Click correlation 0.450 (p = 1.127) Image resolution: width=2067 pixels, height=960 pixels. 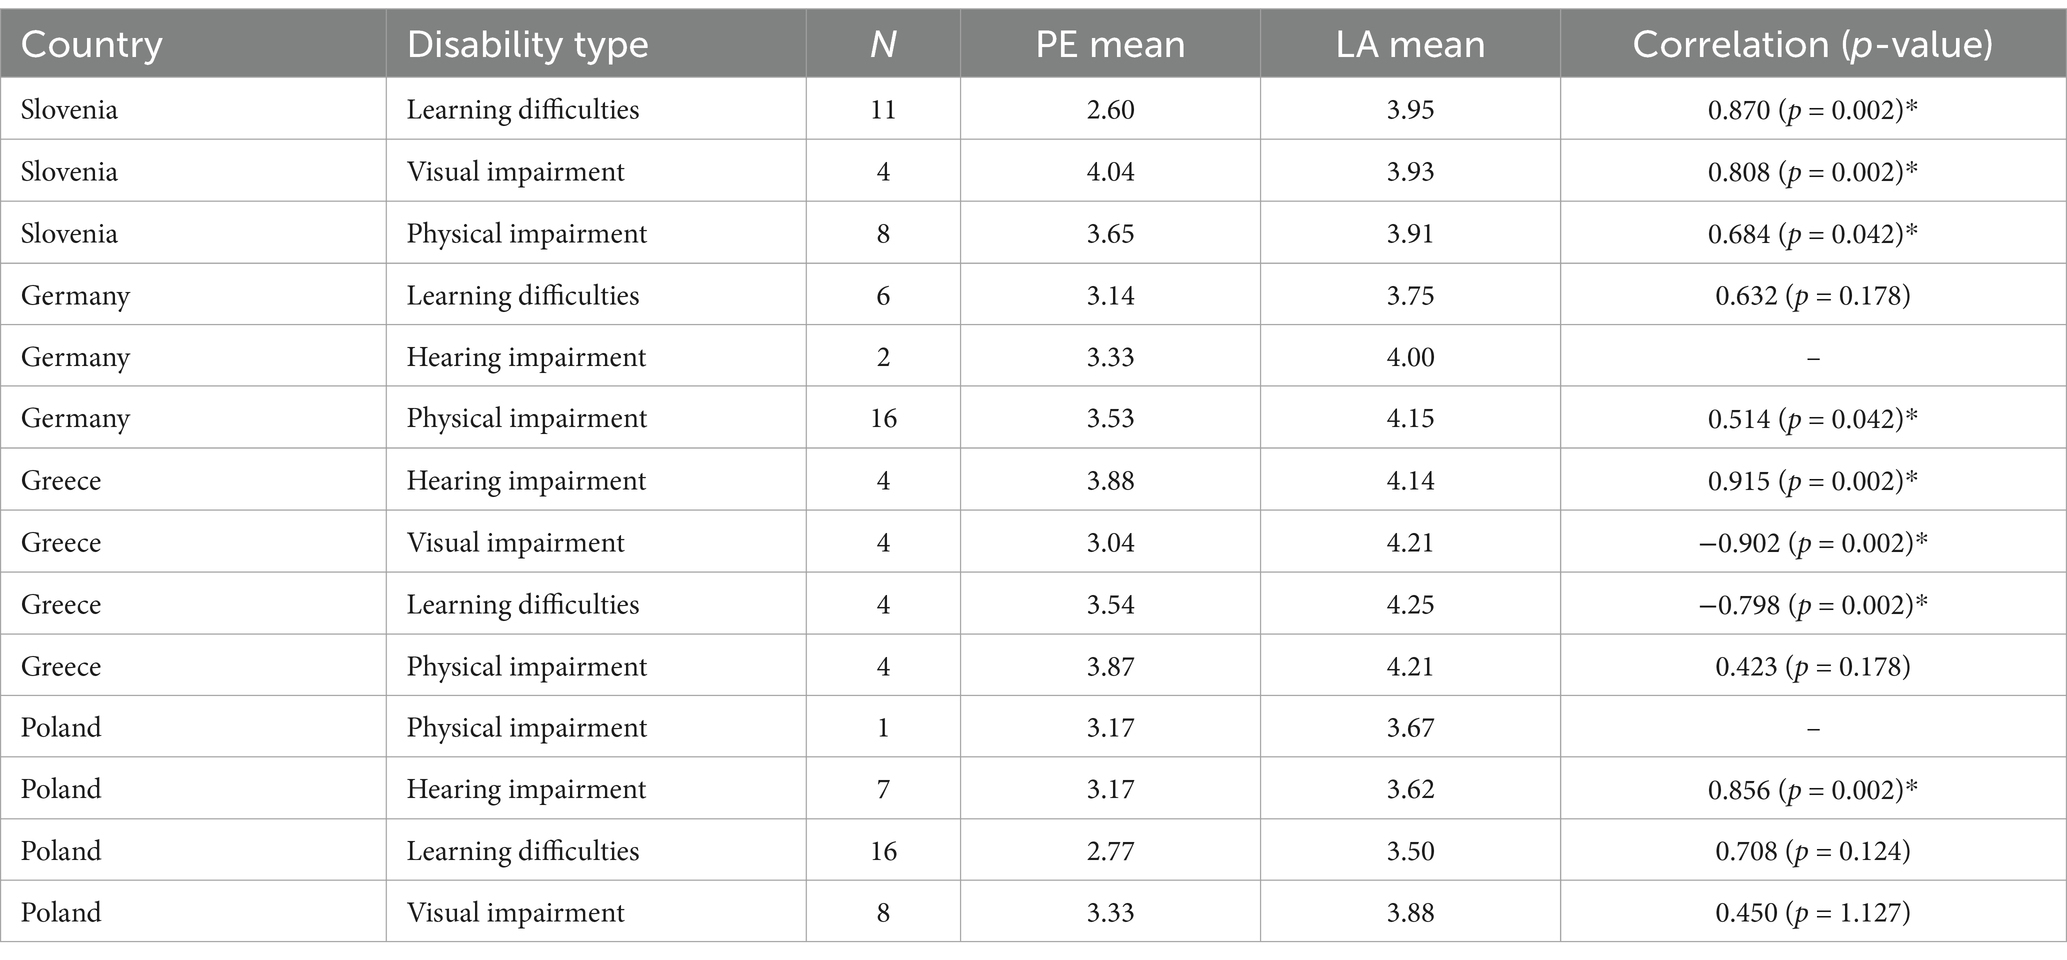1813,912
